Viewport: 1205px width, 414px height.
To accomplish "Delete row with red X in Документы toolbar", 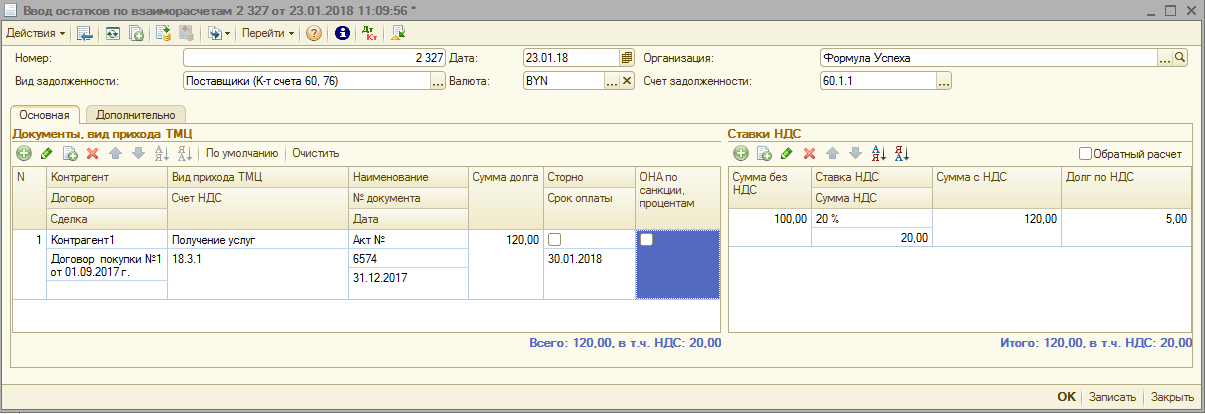I will coord(93,153).
